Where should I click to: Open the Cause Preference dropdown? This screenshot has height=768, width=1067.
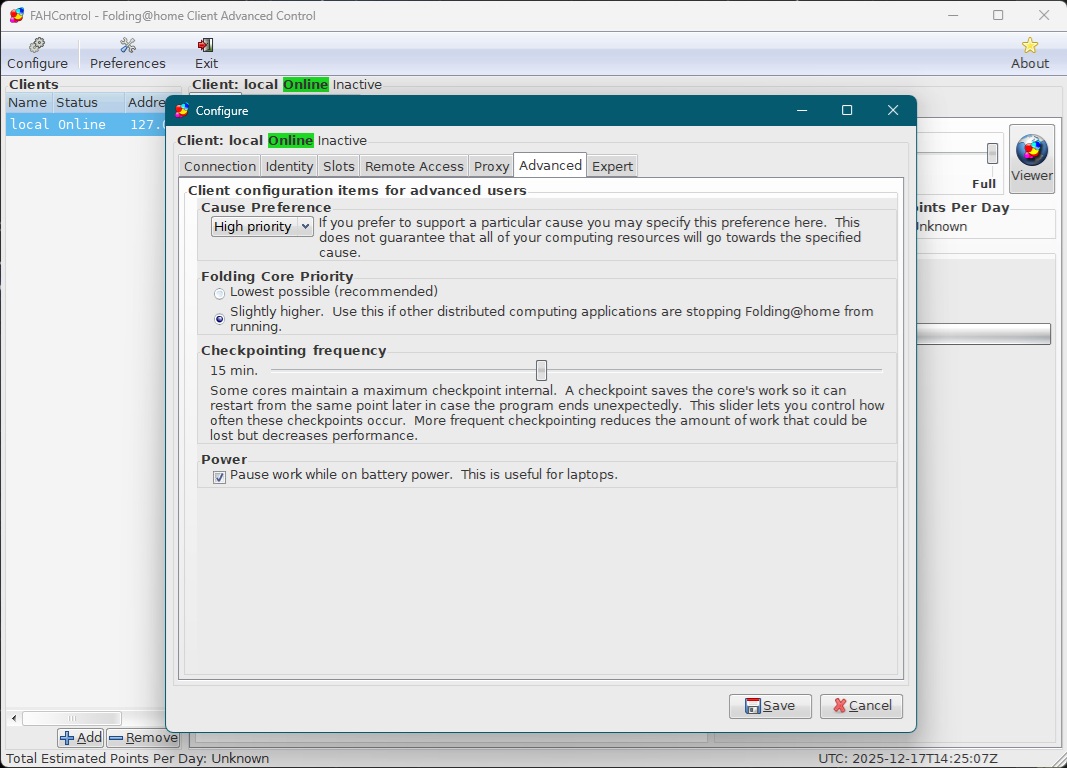[x=262, y=227]
